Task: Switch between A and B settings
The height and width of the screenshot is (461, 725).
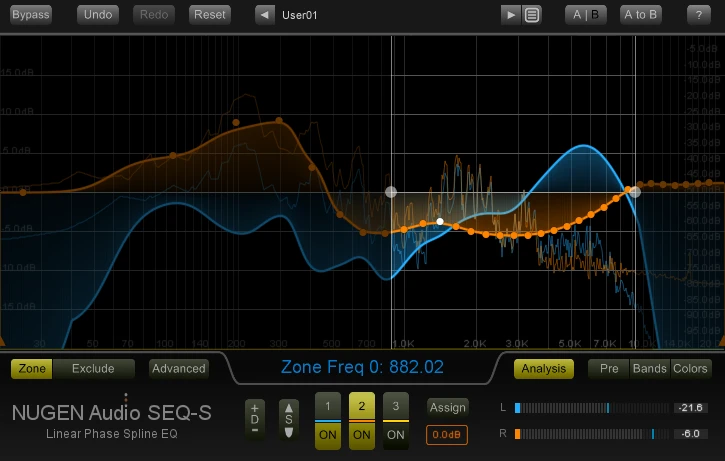Action: (585, 15)
